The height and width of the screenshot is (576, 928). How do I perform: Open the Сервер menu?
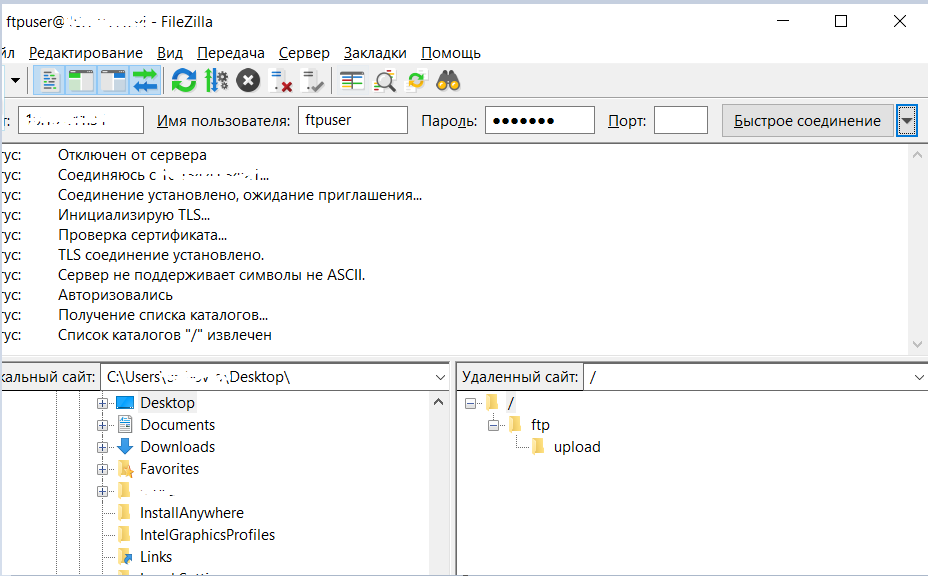tap(304, 53)
